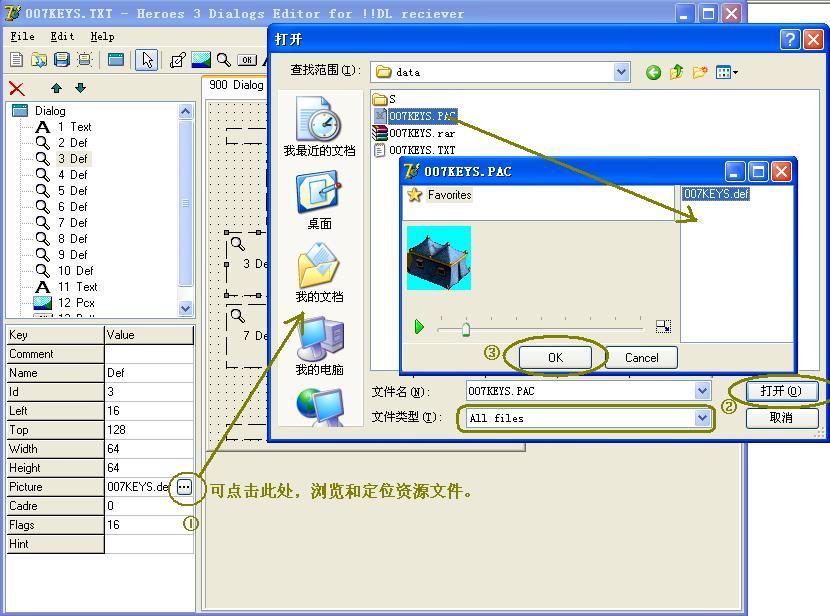Move item down with the down arrow
Viewport: 830px width, 616px height.
pos(80,89)
